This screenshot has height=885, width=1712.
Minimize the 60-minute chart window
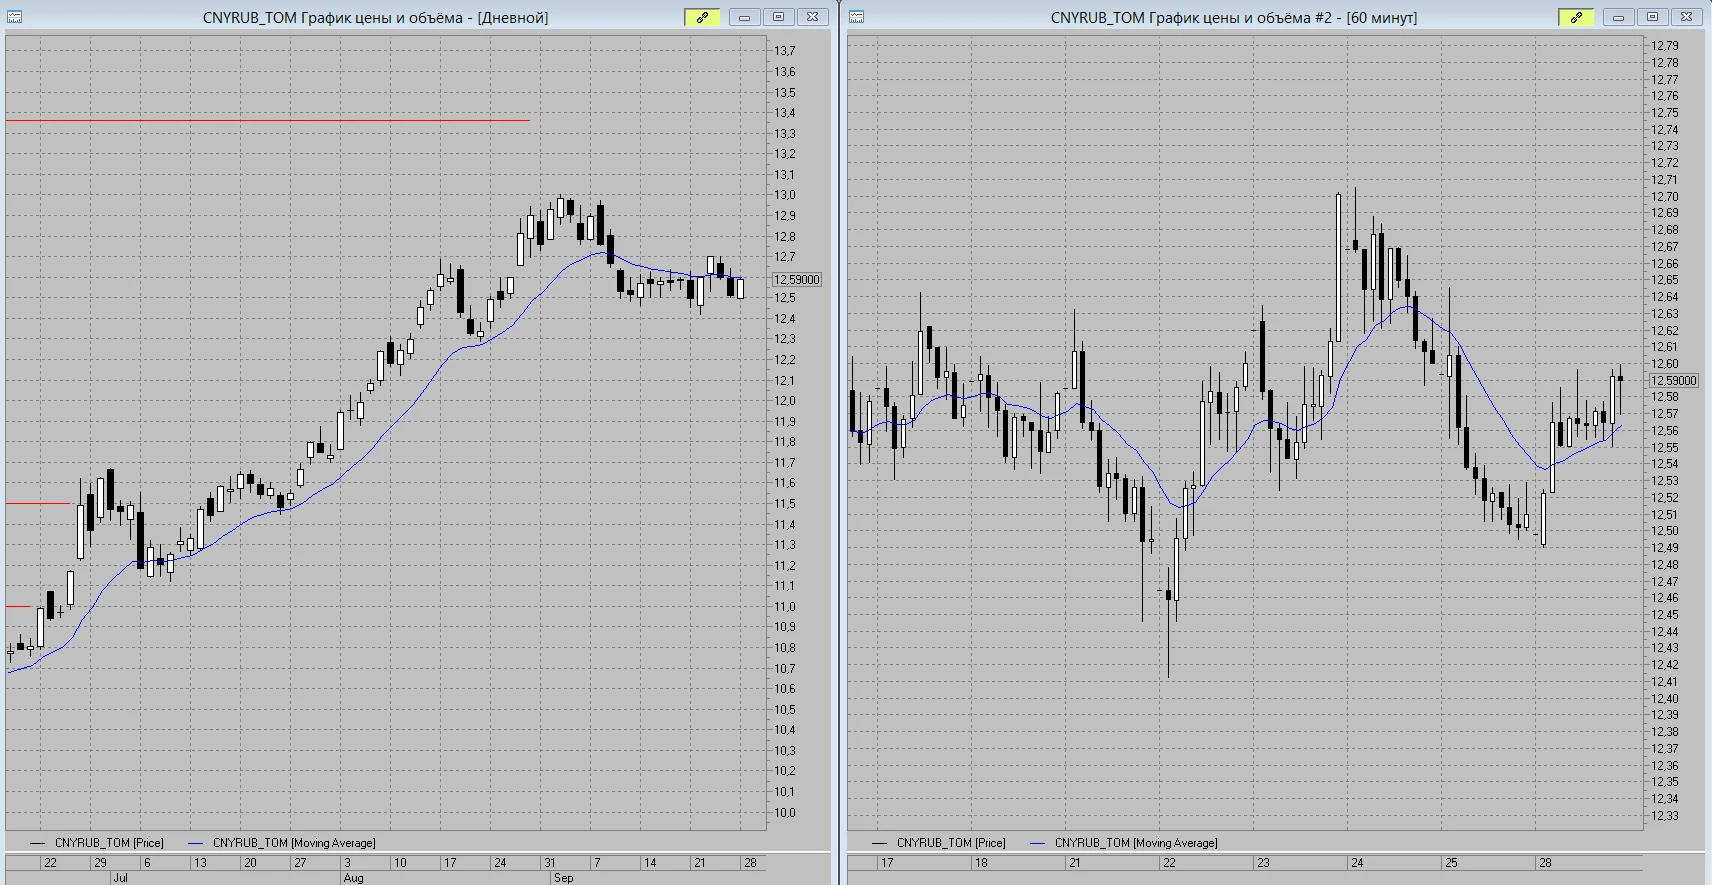pyautogui.click(x=1618, y=17)
